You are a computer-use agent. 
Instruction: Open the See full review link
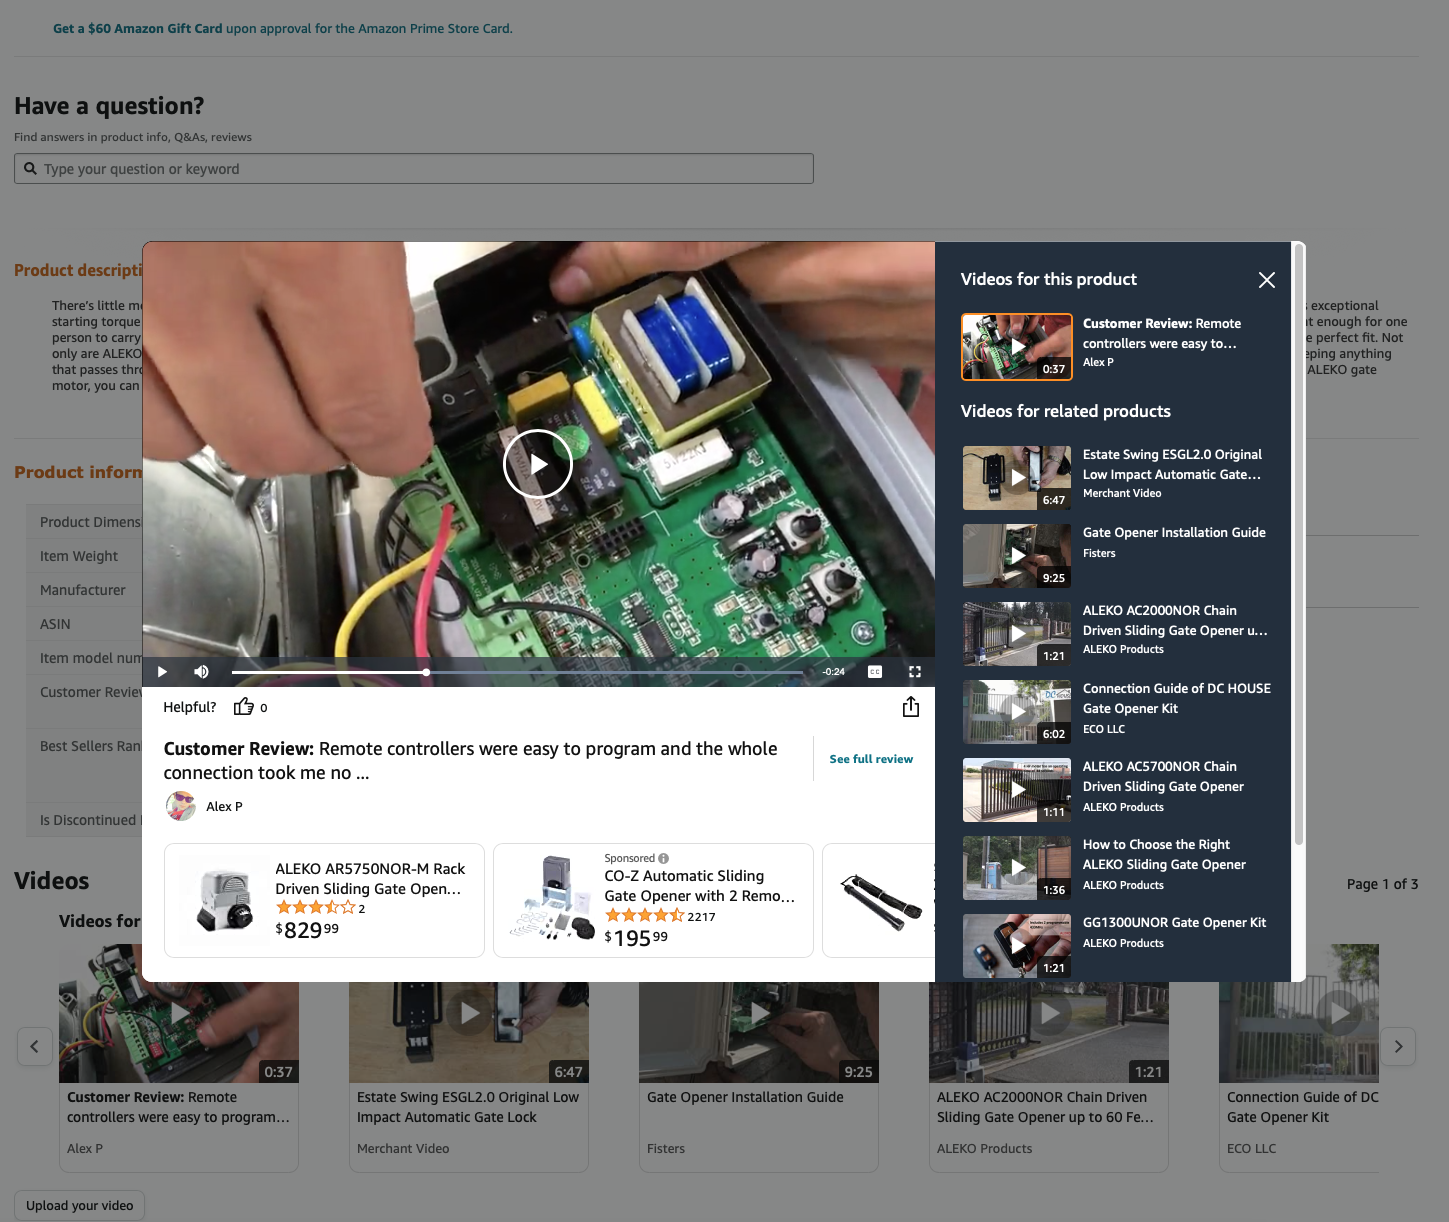pyautogui.click(x=871, y=759)
